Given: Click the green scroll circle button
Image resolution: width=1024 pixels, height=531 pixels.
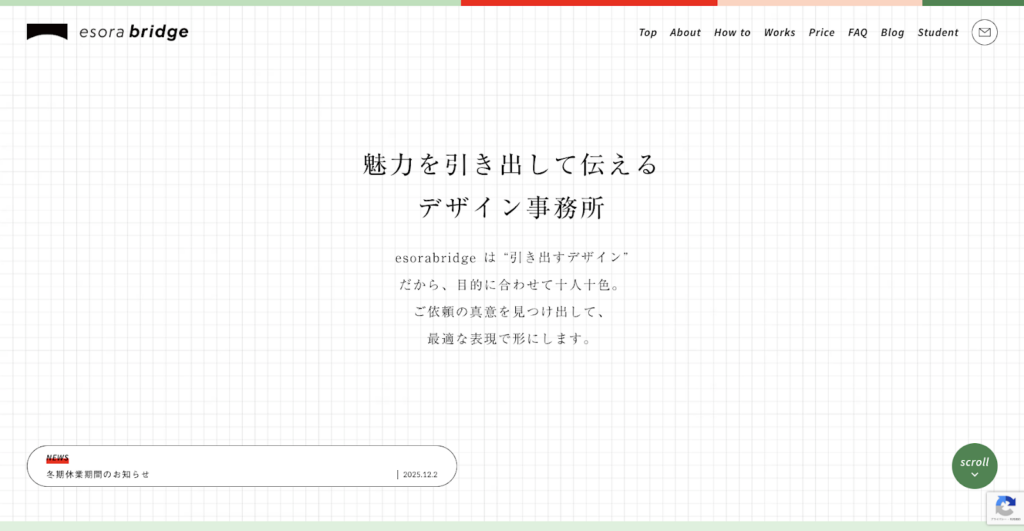Looking at the screenshot, I should pyautogui.click(x=974, y=466).
